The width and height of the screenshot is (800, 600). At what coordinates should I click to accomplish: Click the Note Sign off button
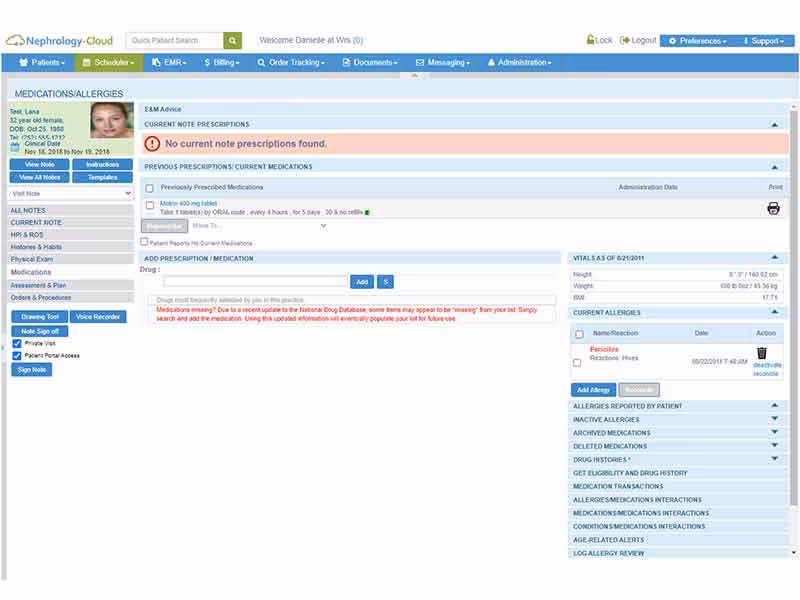40,331
